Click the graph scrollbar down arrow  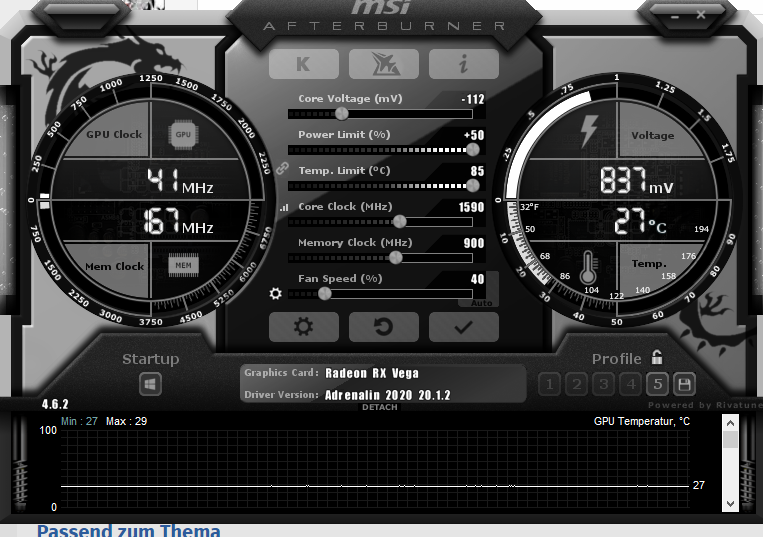(730, 504)
